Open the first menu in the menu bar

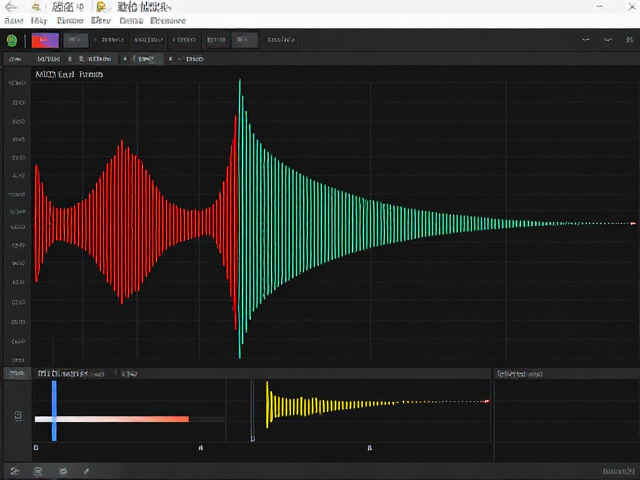(14, 20)
